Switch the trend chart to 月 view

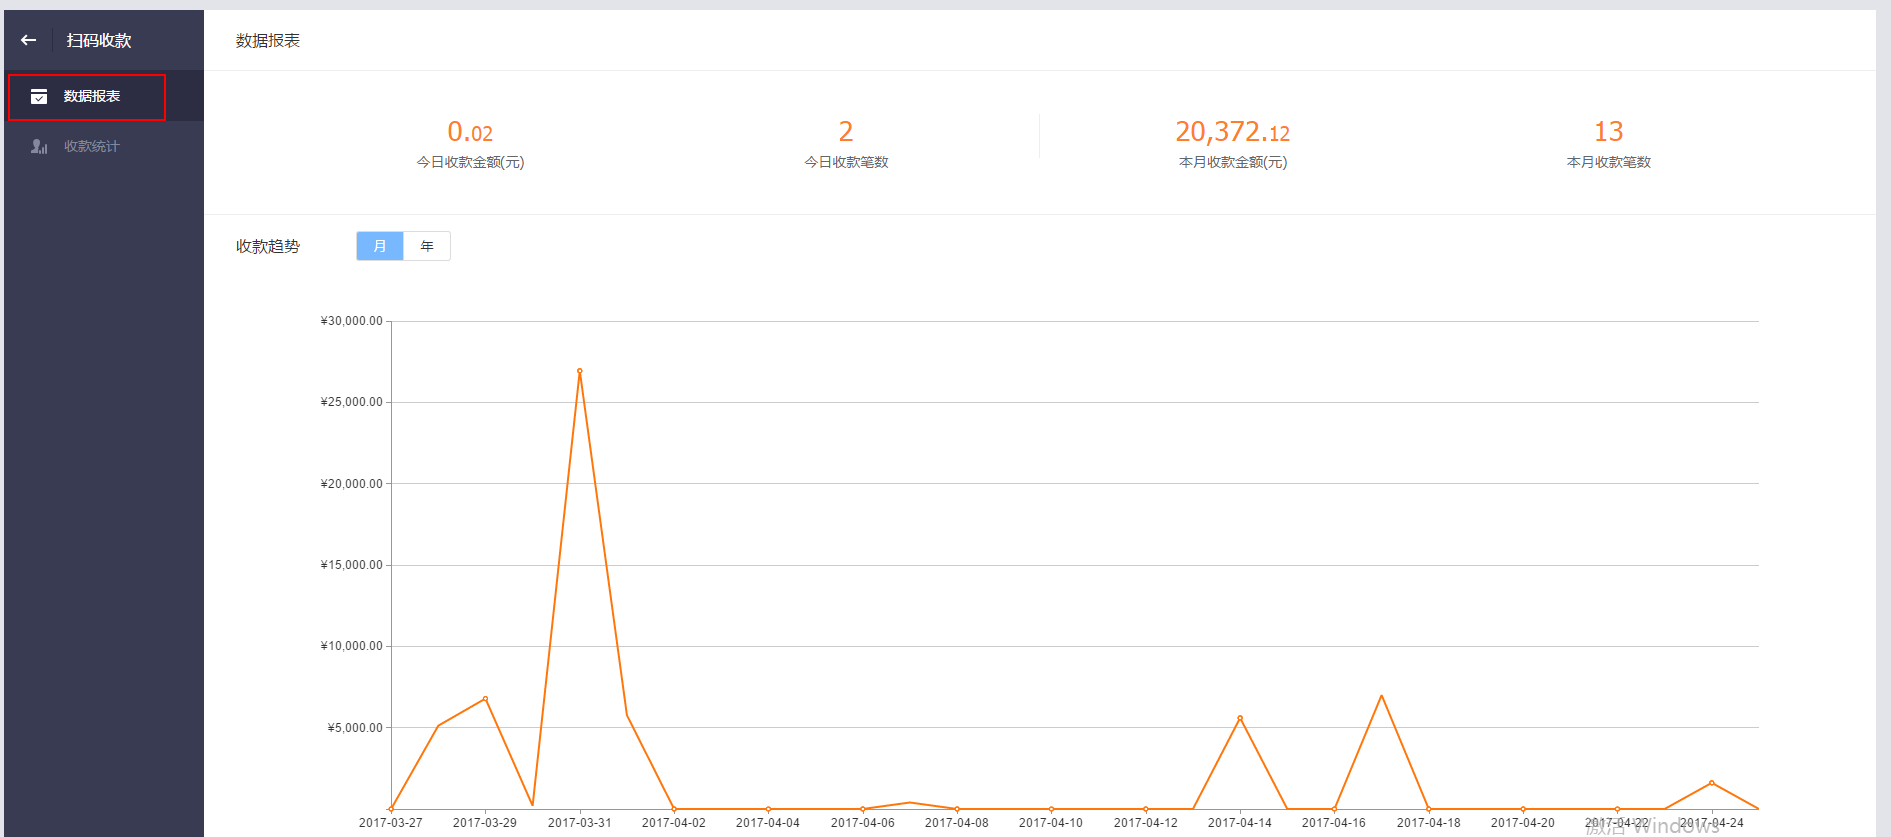[380, 246]
